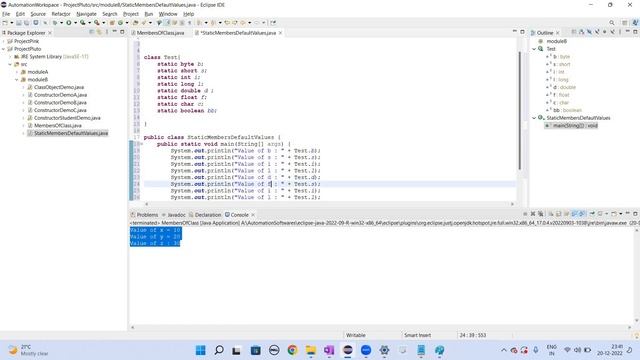This screenshot has height=360, width=640.
Task: Minimize the Outline view
Action: (x=627, y=32)
